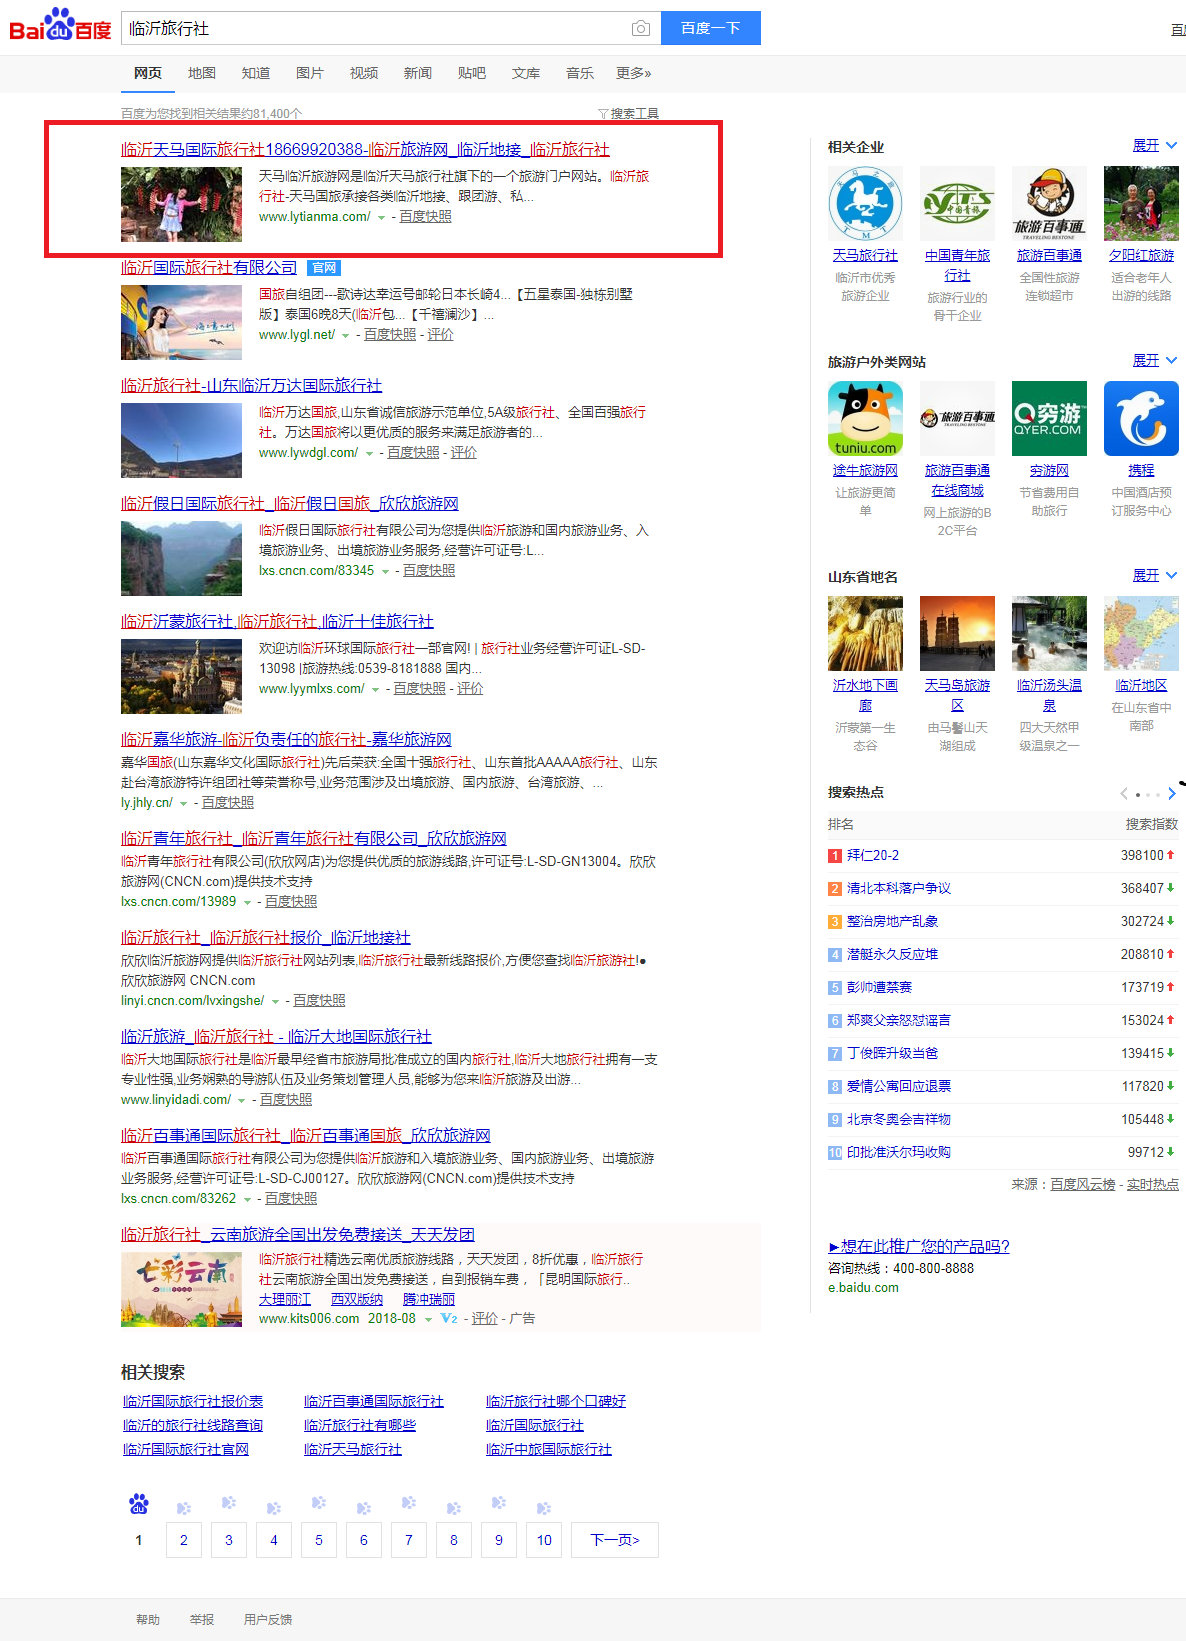The height and width of the screenshot is (1641, 1186).
Task: Expand the 相关企业 section
Action: (x=1154, y=146)
